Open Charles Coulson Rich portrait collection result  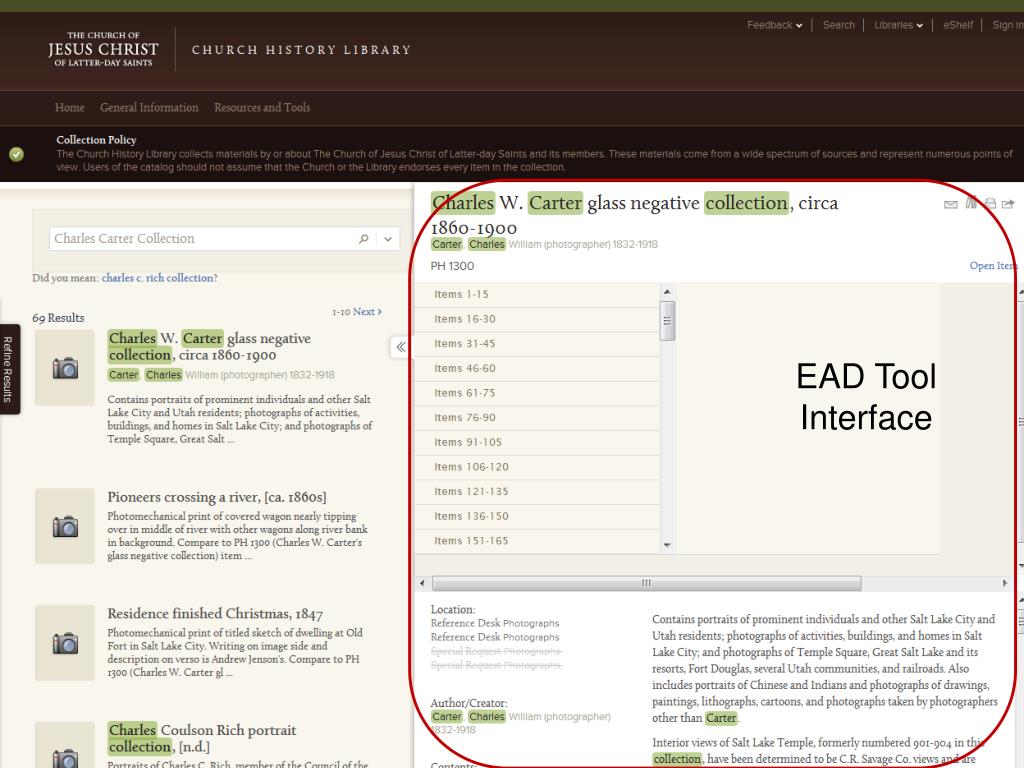click(x=202, y=738)
